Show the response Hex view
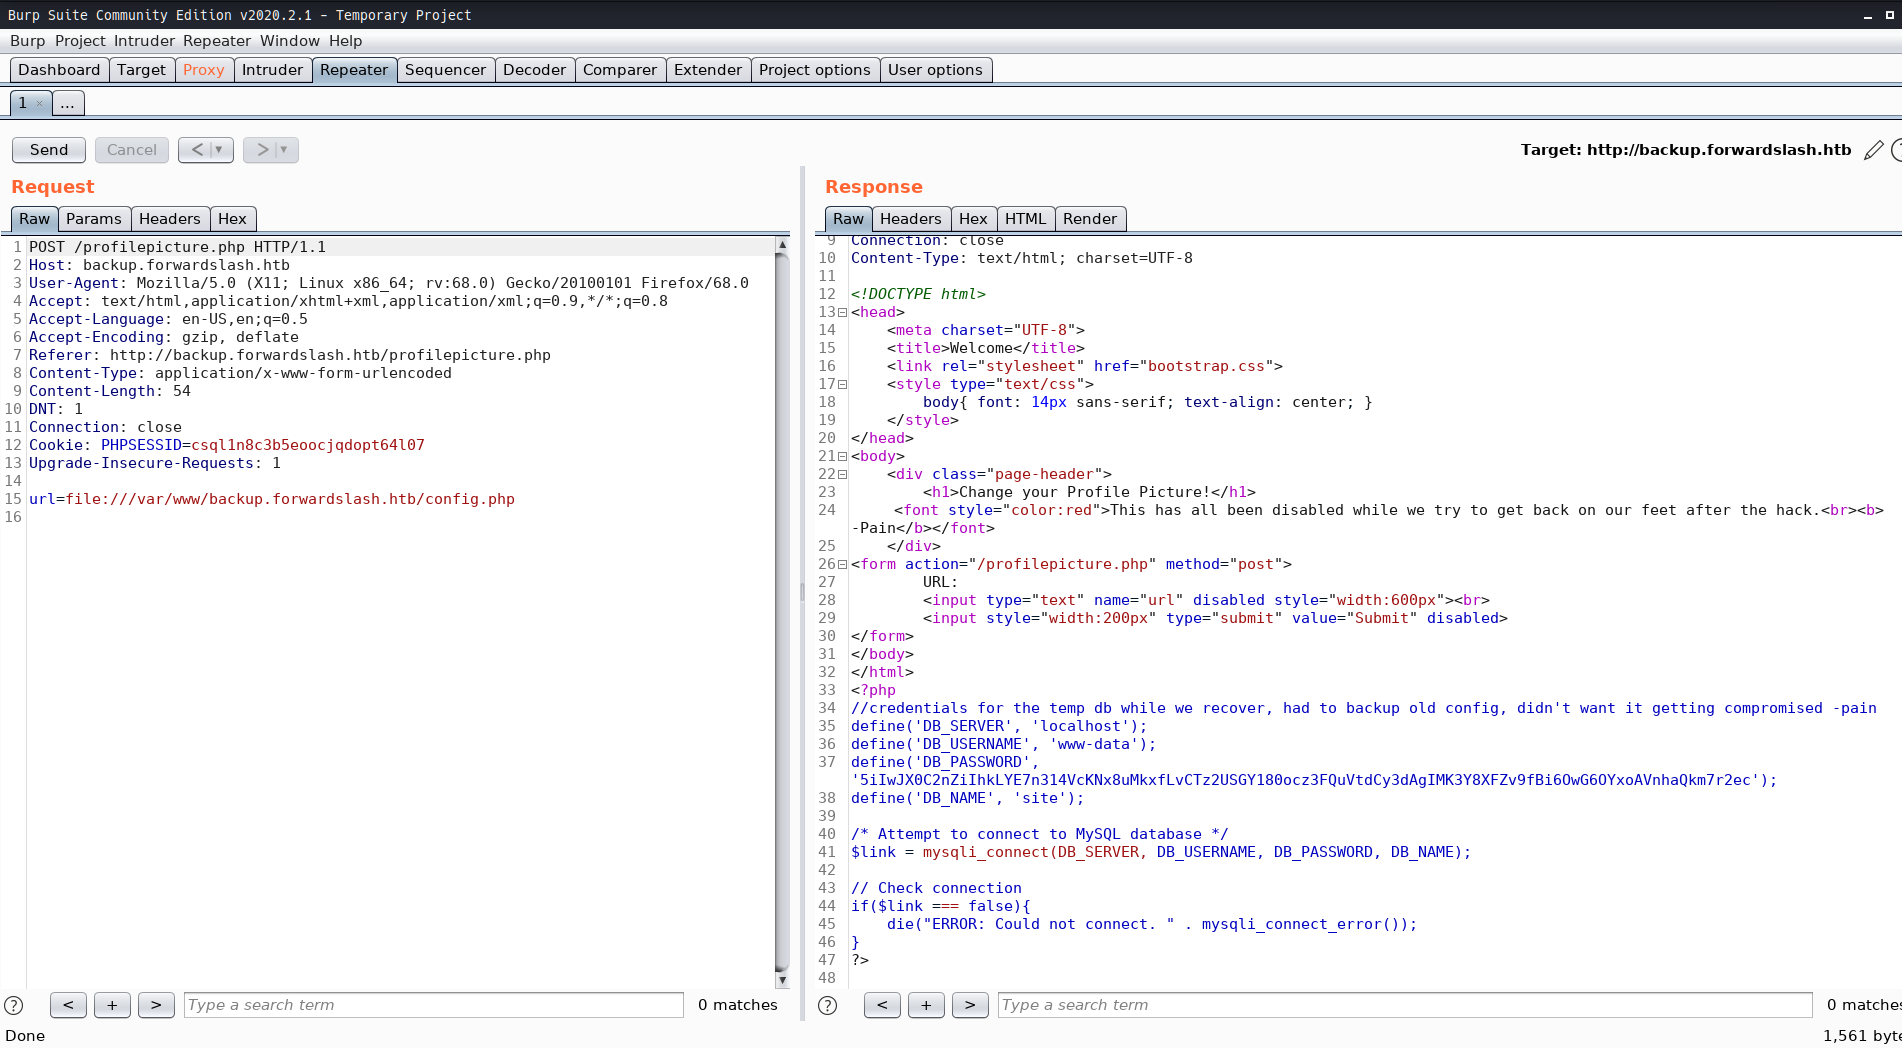Screen dimensions: 1902x1048 coord(973,219)
